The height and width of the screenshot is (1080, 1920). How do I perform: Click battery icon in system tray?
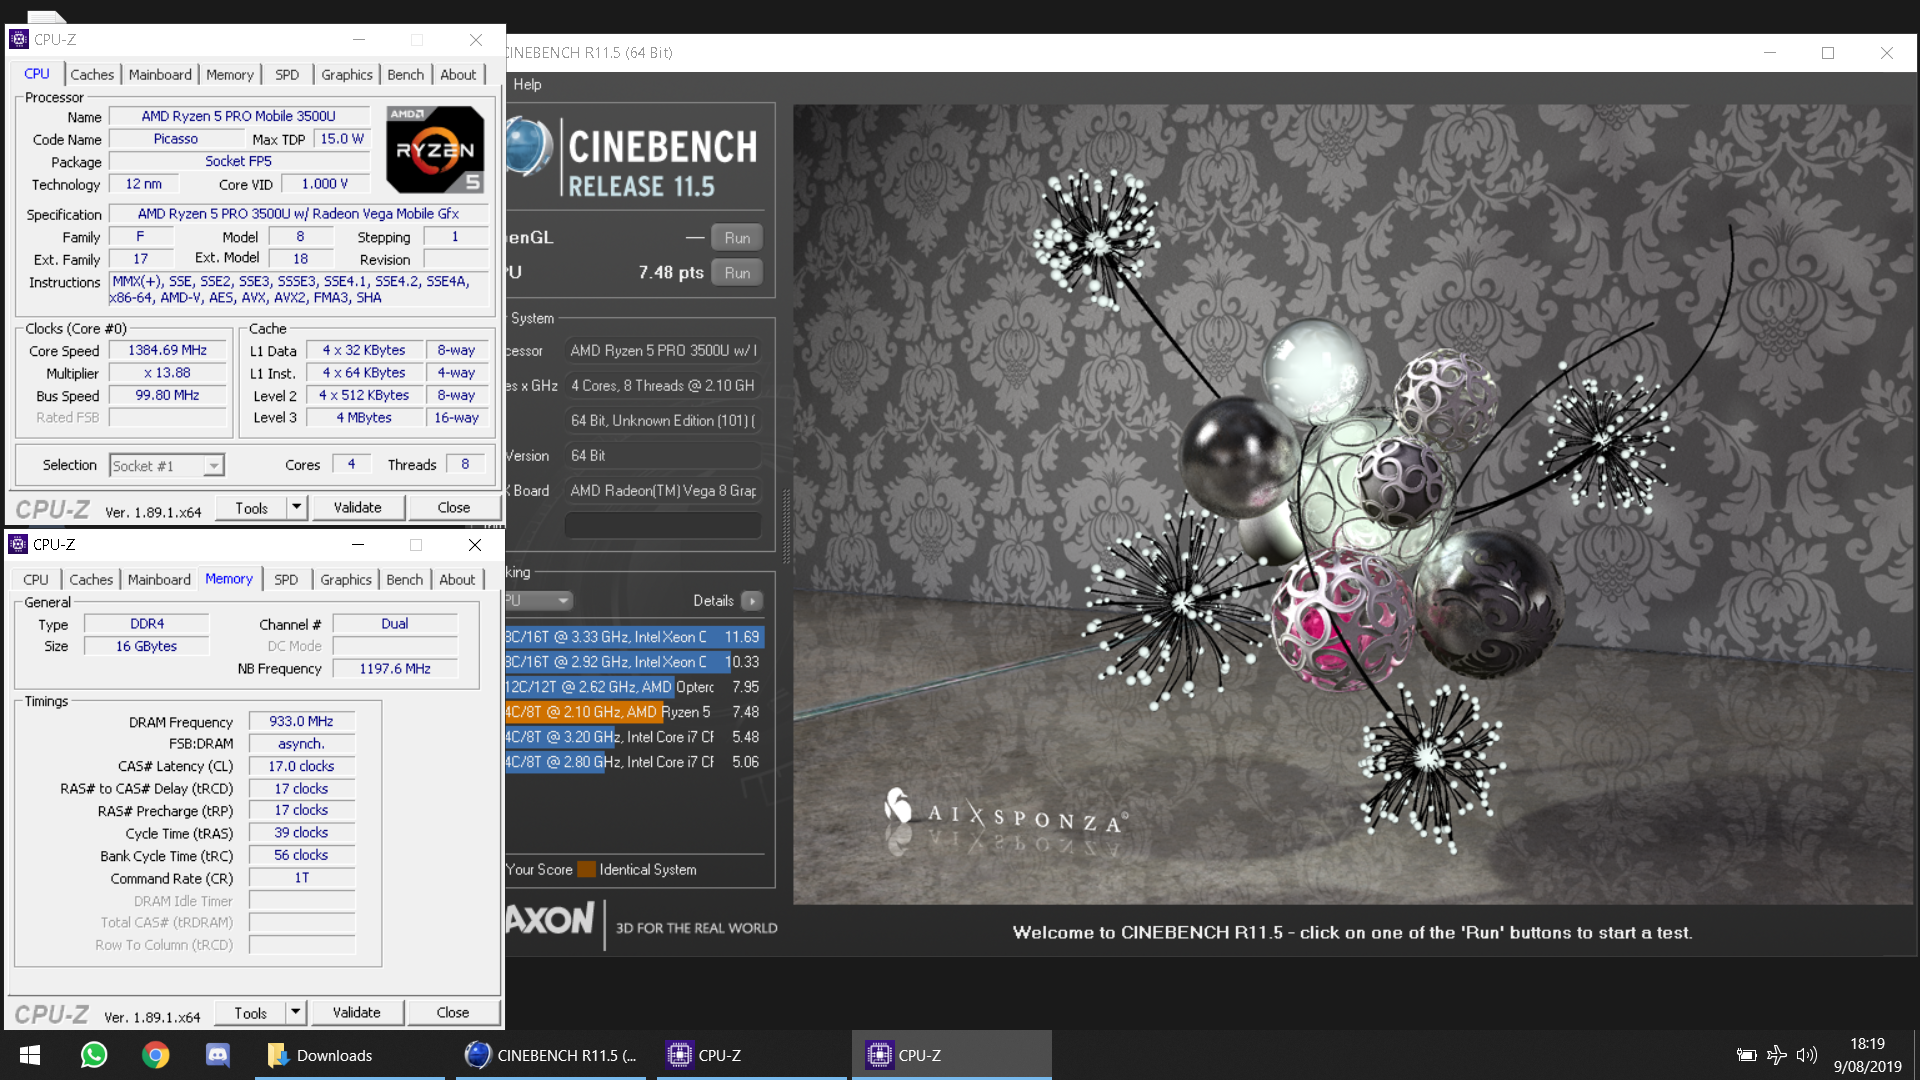[x=1747, y=1055]
